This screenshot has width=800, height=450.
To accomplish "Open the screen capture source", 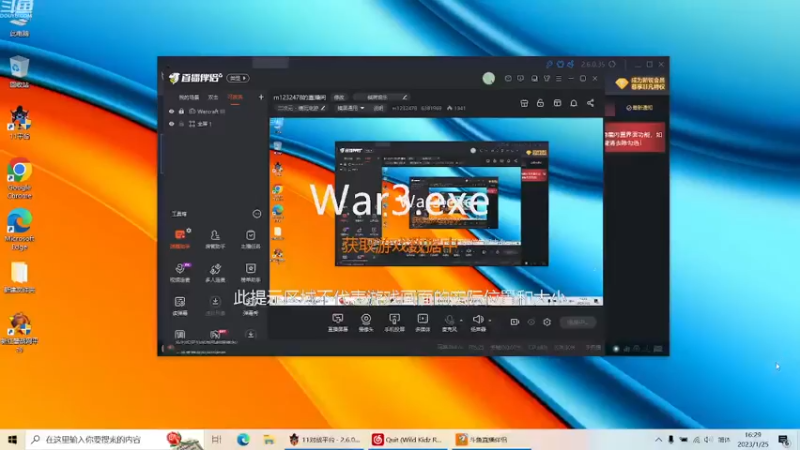I will [x=337, y=322].
